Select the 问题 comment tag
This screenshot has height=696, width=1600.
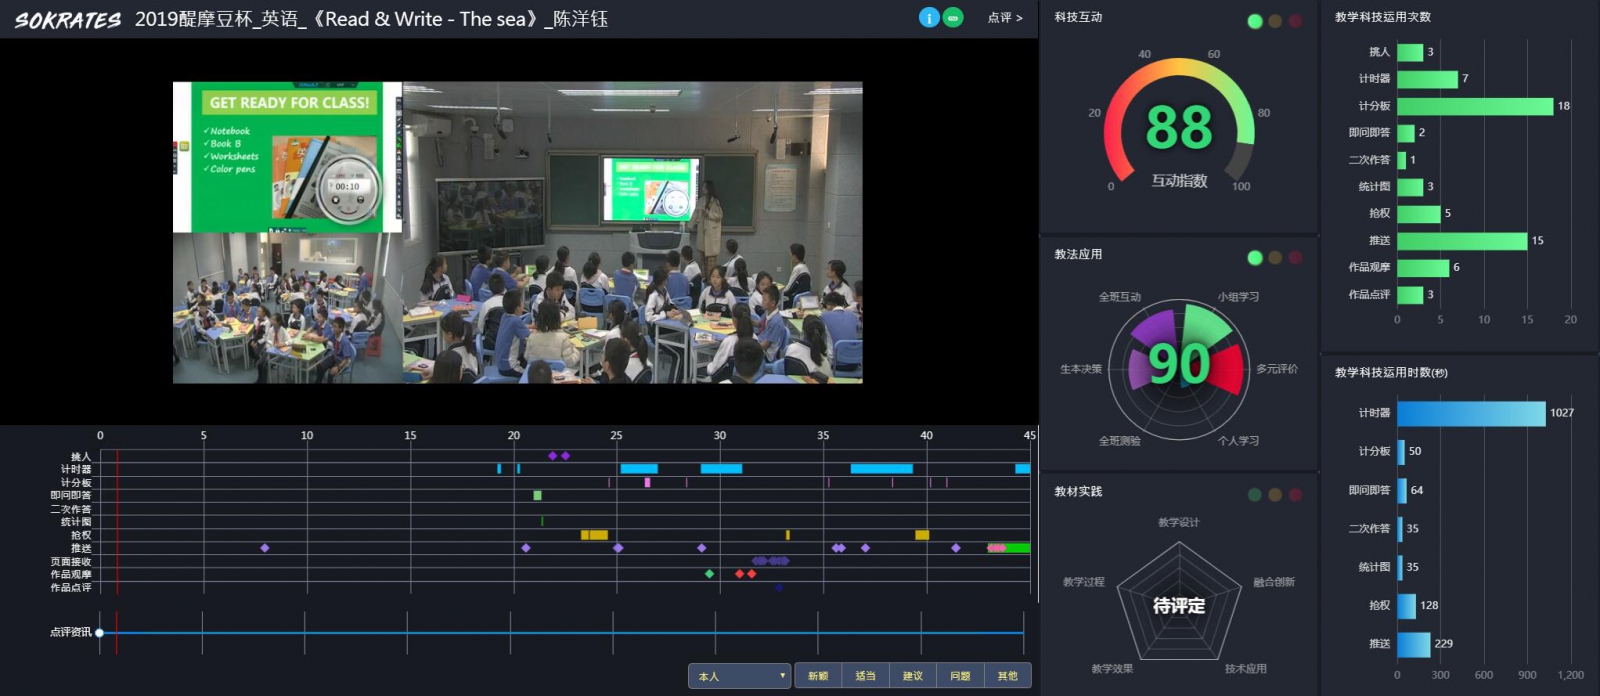[960, 676]
